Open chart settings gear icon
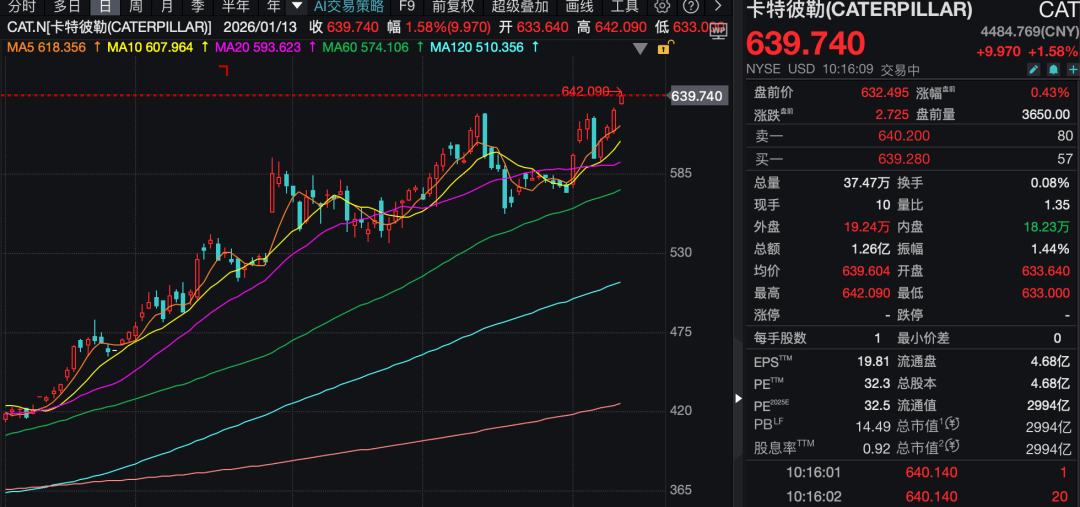Screen dimensions: 1080x507 (x=662, y=5)
